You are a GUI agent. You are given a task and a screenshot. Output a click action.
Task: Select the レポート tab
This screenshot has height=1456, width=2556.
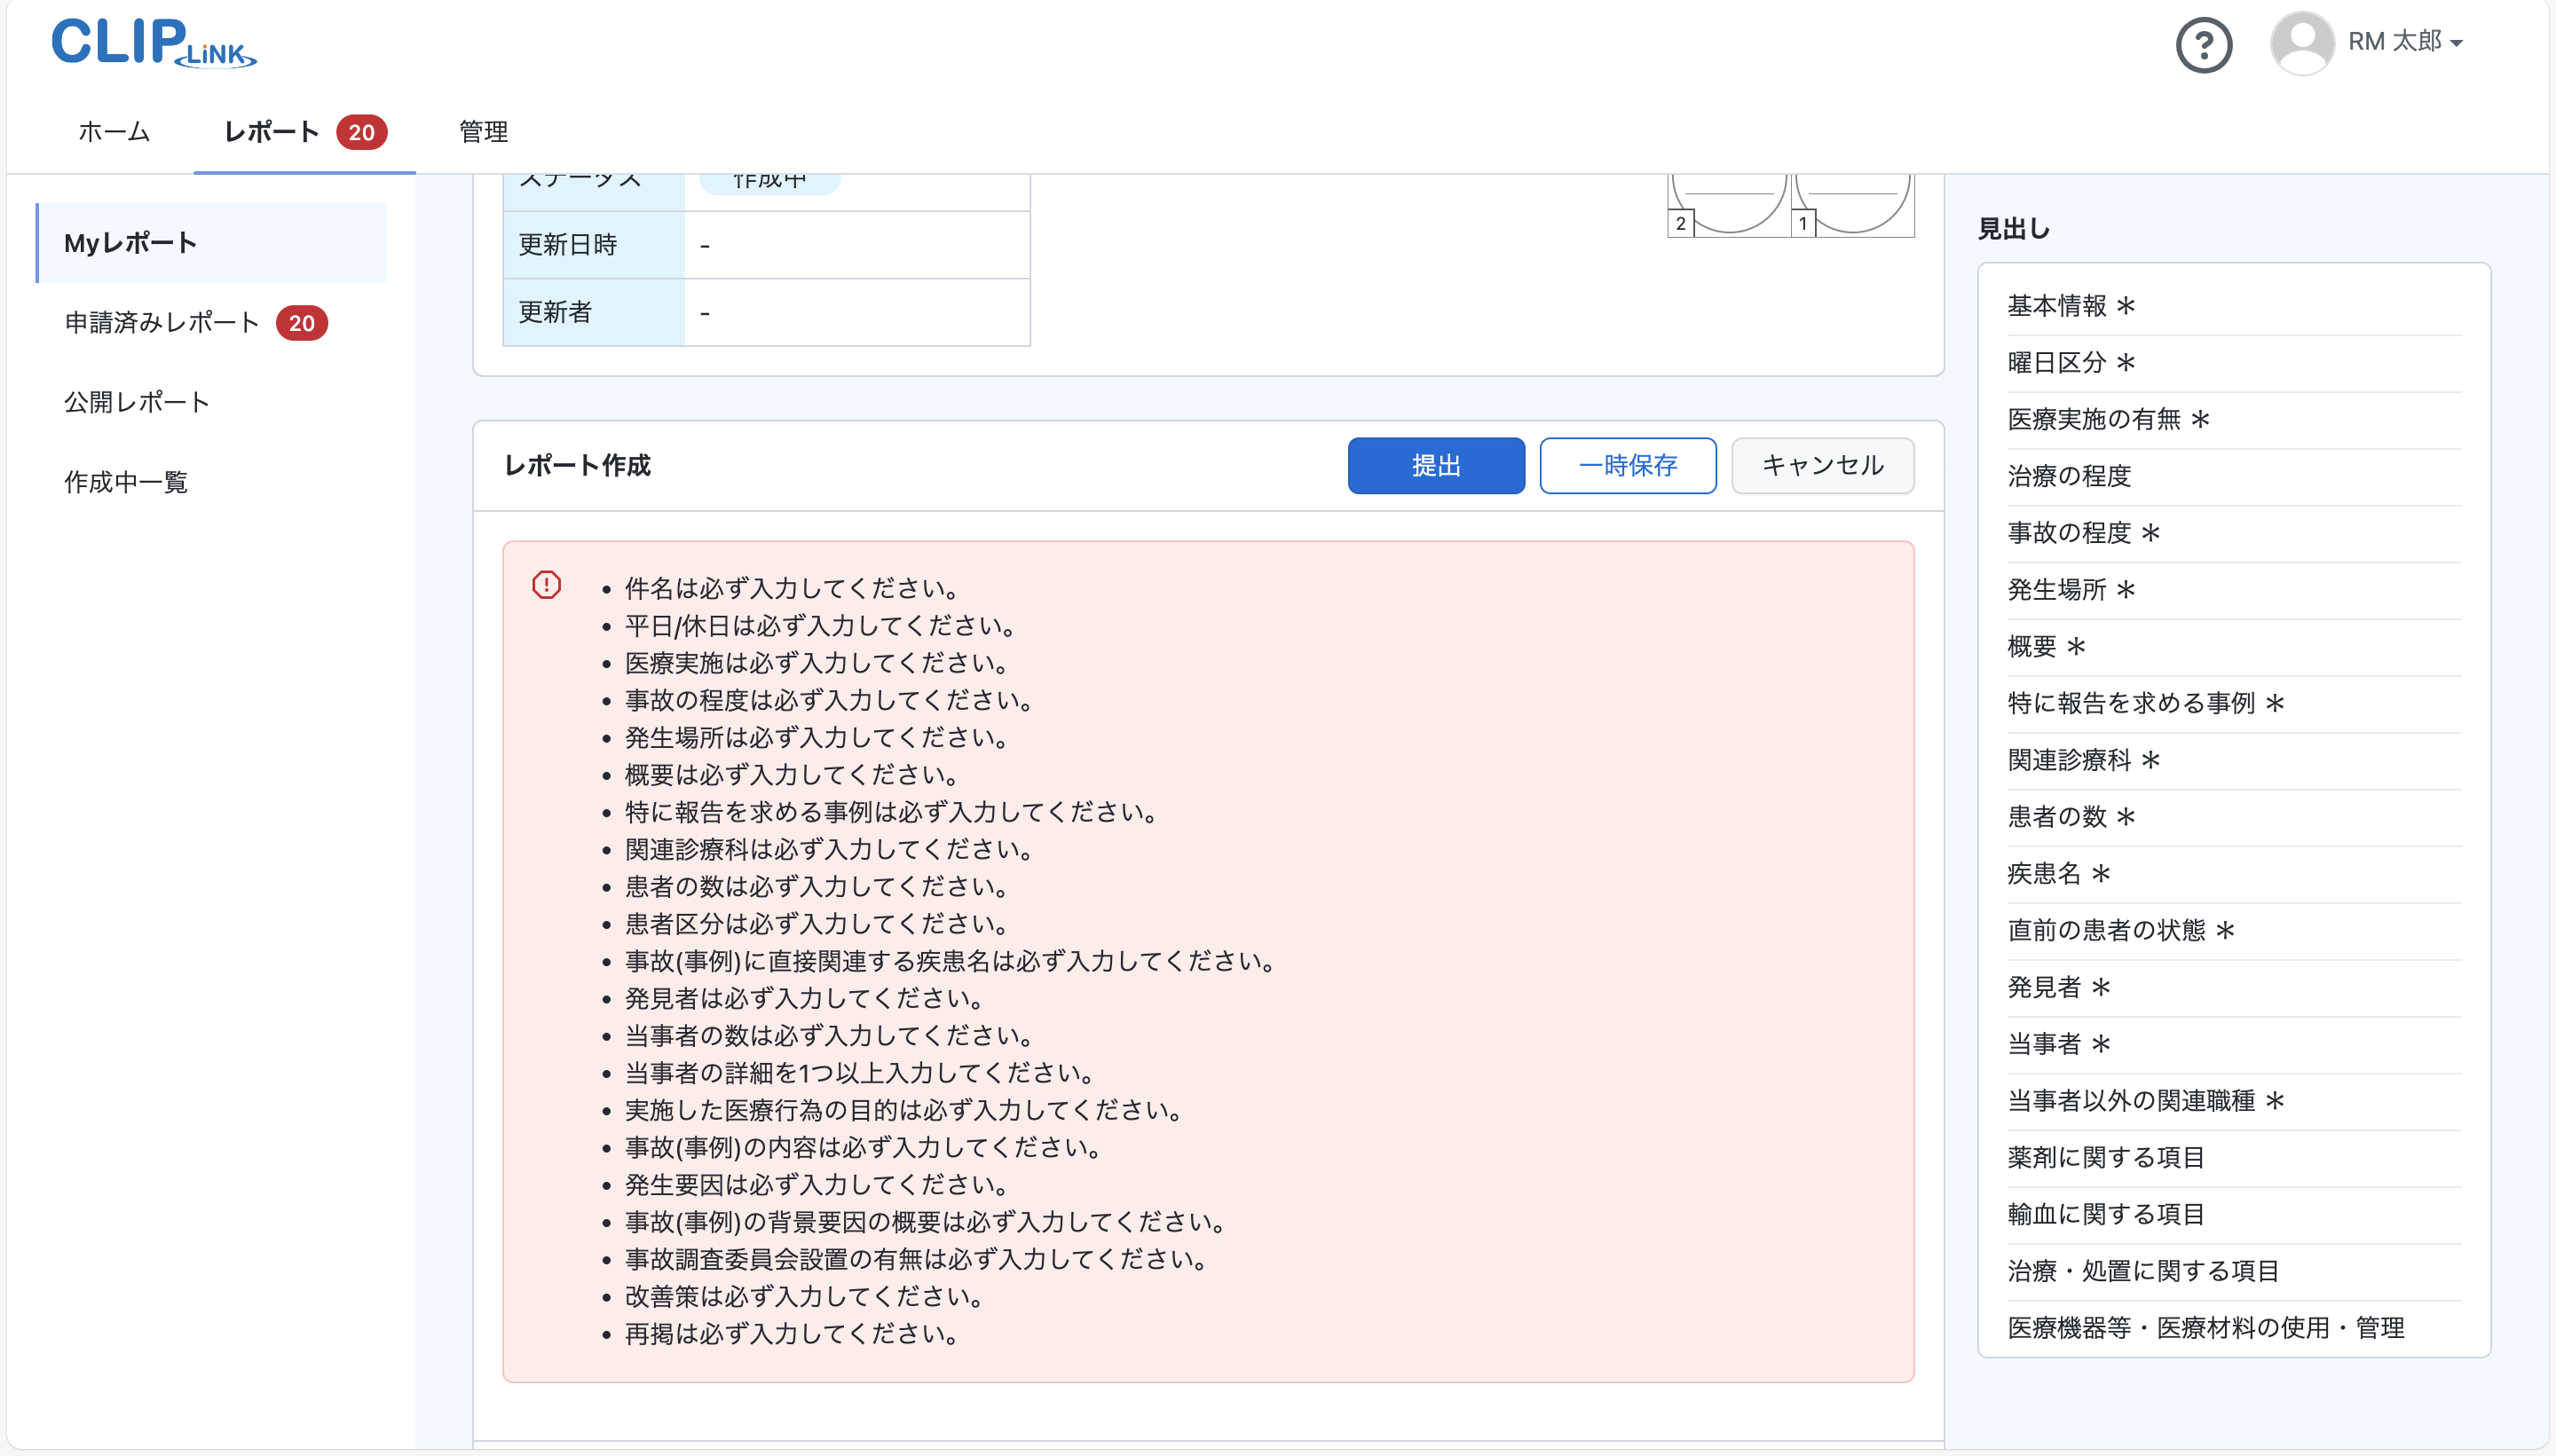(x=272, y=132)
